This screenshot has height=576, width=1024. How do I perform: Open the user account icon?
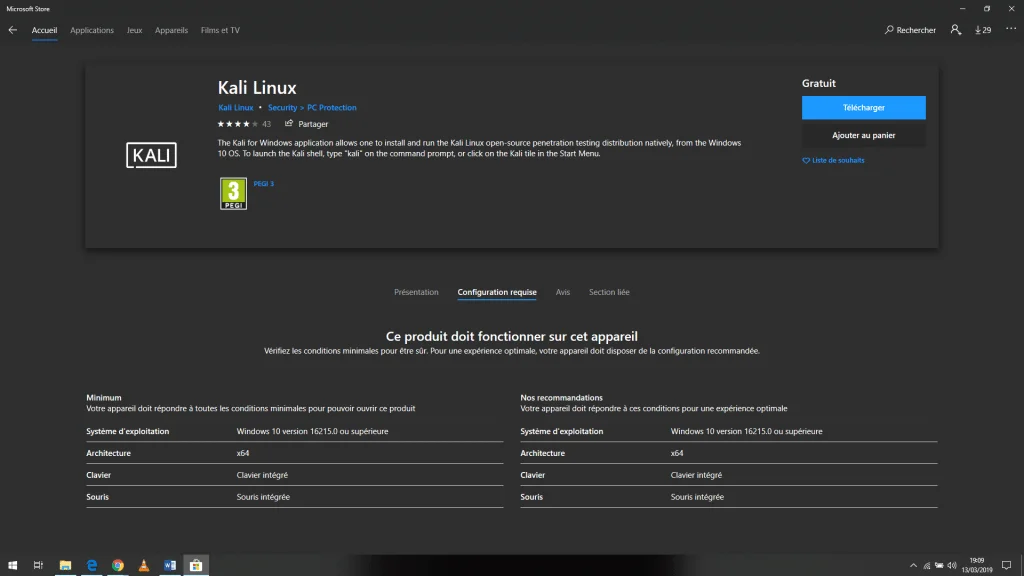coord(956,30)
